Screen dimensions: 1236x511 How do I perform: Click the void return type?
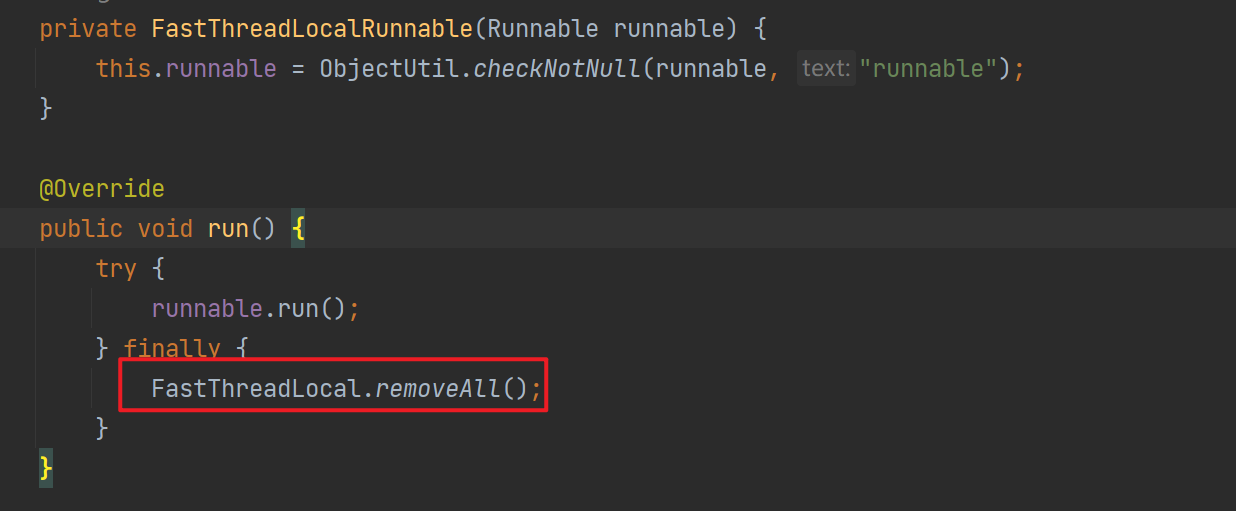(165, 229)
